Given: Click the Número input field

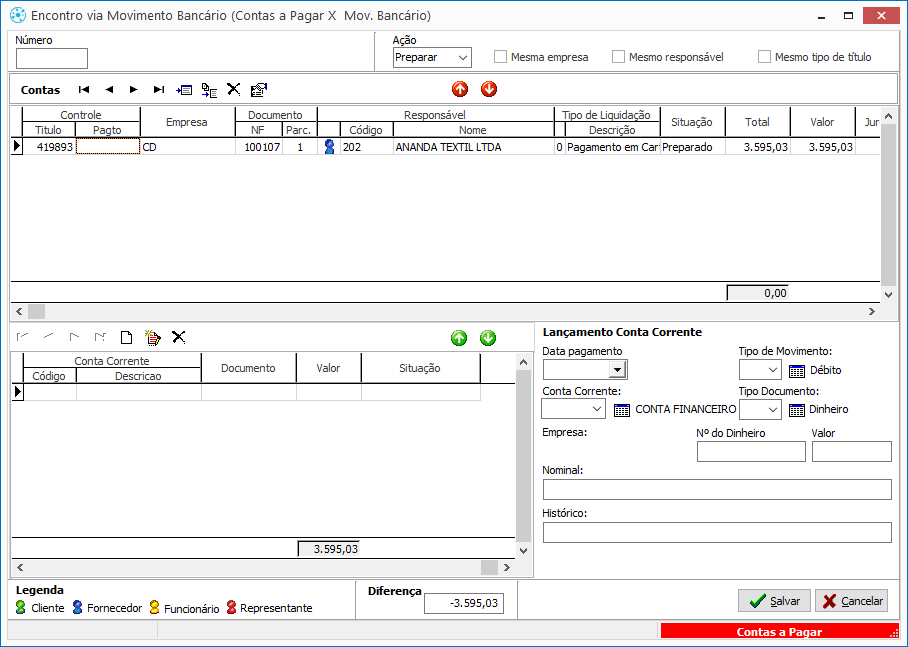Looking at the screenshot, I should 52,59.
